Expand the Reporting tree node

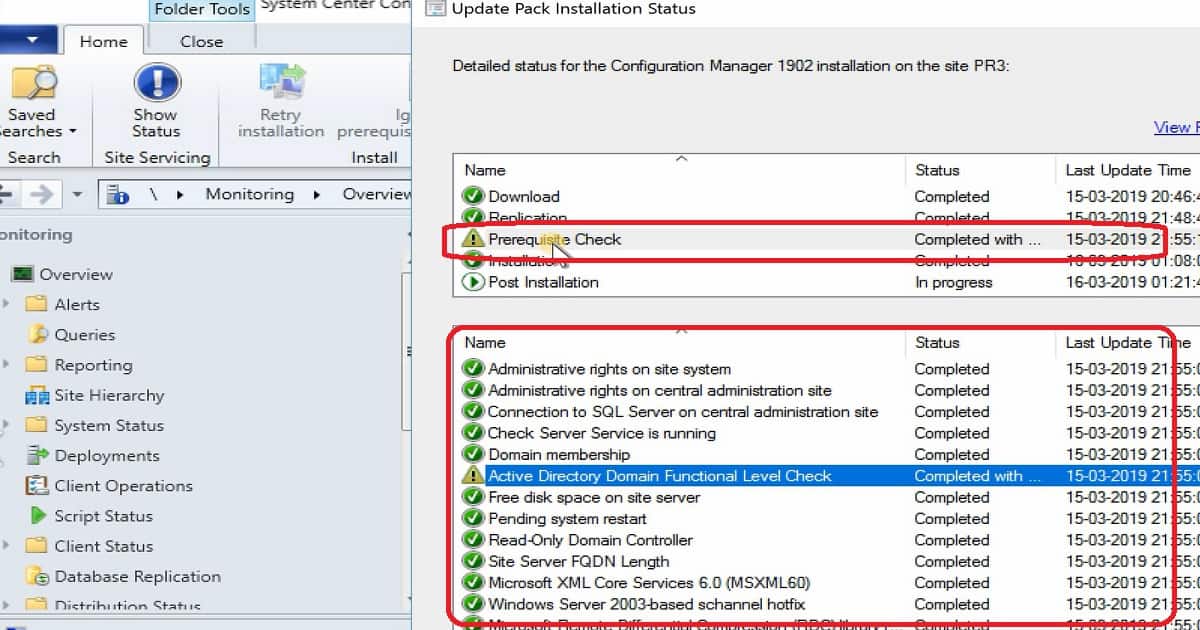coord(7,365)
